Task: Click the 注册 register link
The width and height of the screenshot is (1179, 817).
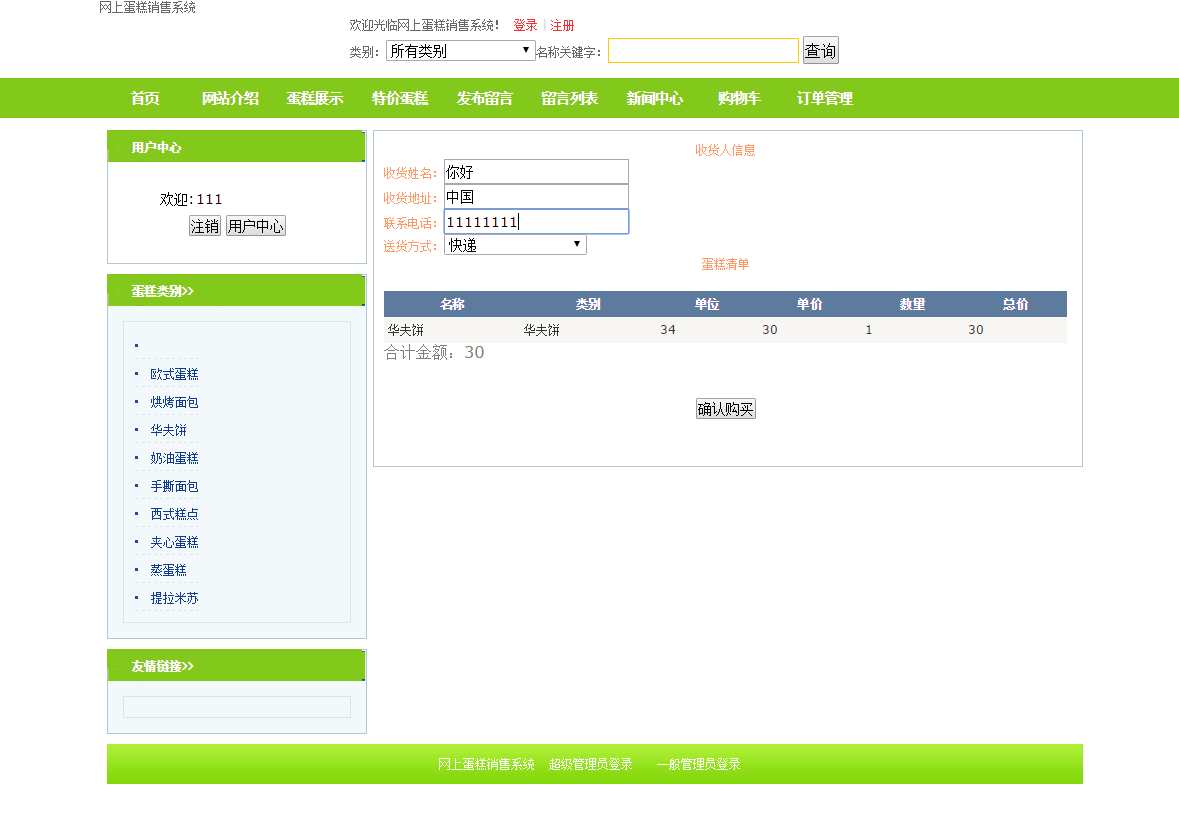Action: pyautogui.click(x=562, y=25)
